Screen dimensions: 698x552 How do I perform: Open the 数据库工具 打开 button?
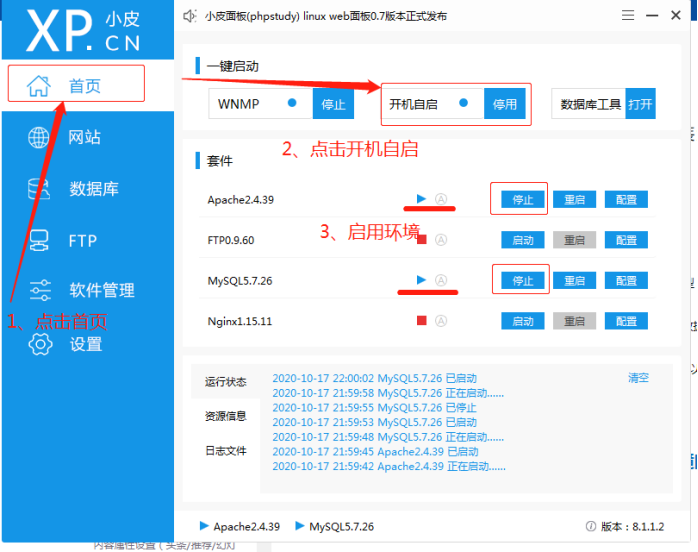tap(640, 104)
